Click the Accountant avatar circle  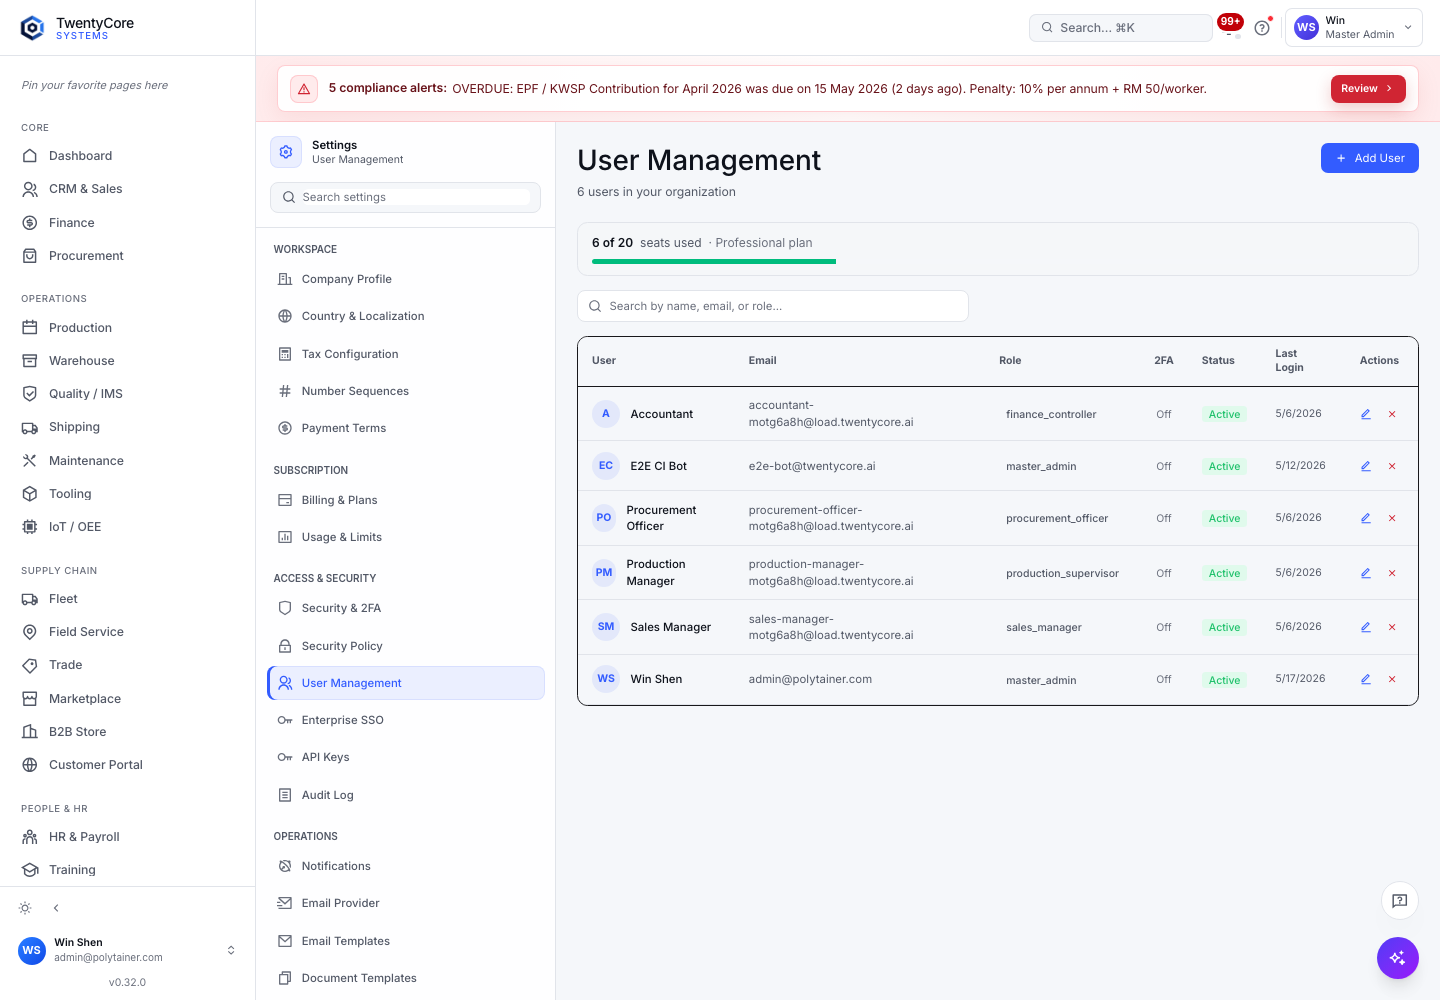pyautogui.click(x=606, y=414)
